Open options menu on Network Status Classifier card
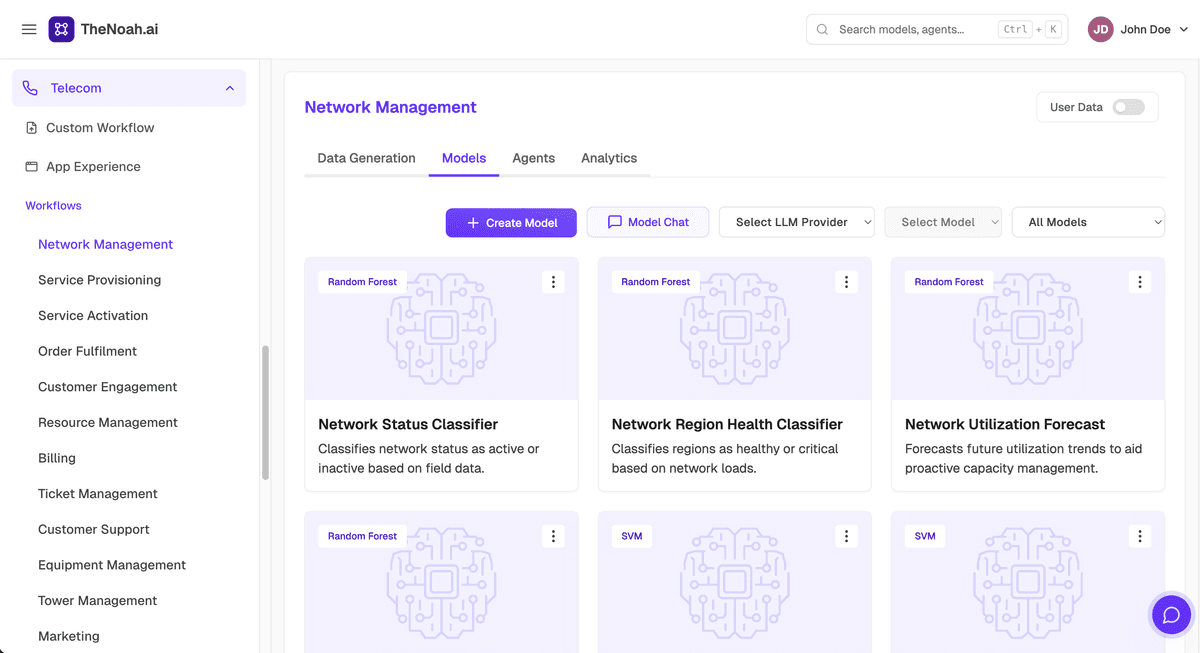This screenshot has width=1200, height=653. click(553, 282)
